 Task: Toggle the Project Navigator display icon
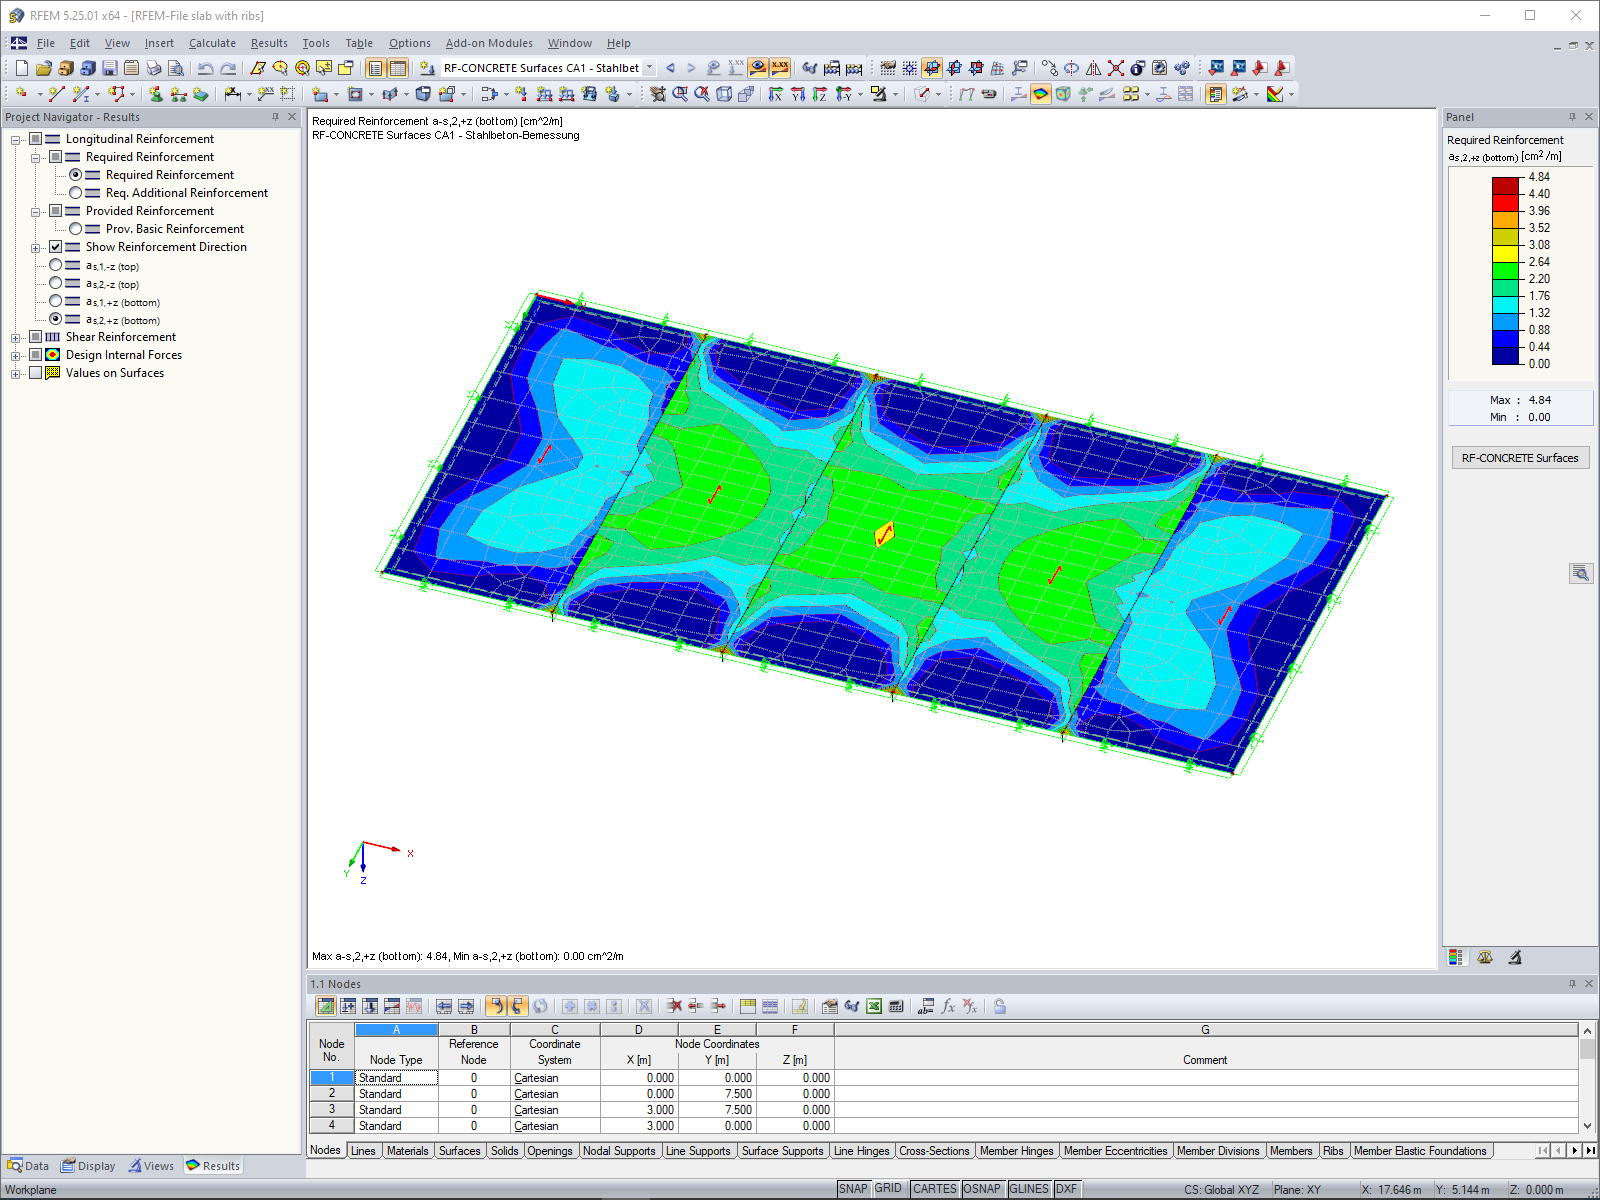375,68
